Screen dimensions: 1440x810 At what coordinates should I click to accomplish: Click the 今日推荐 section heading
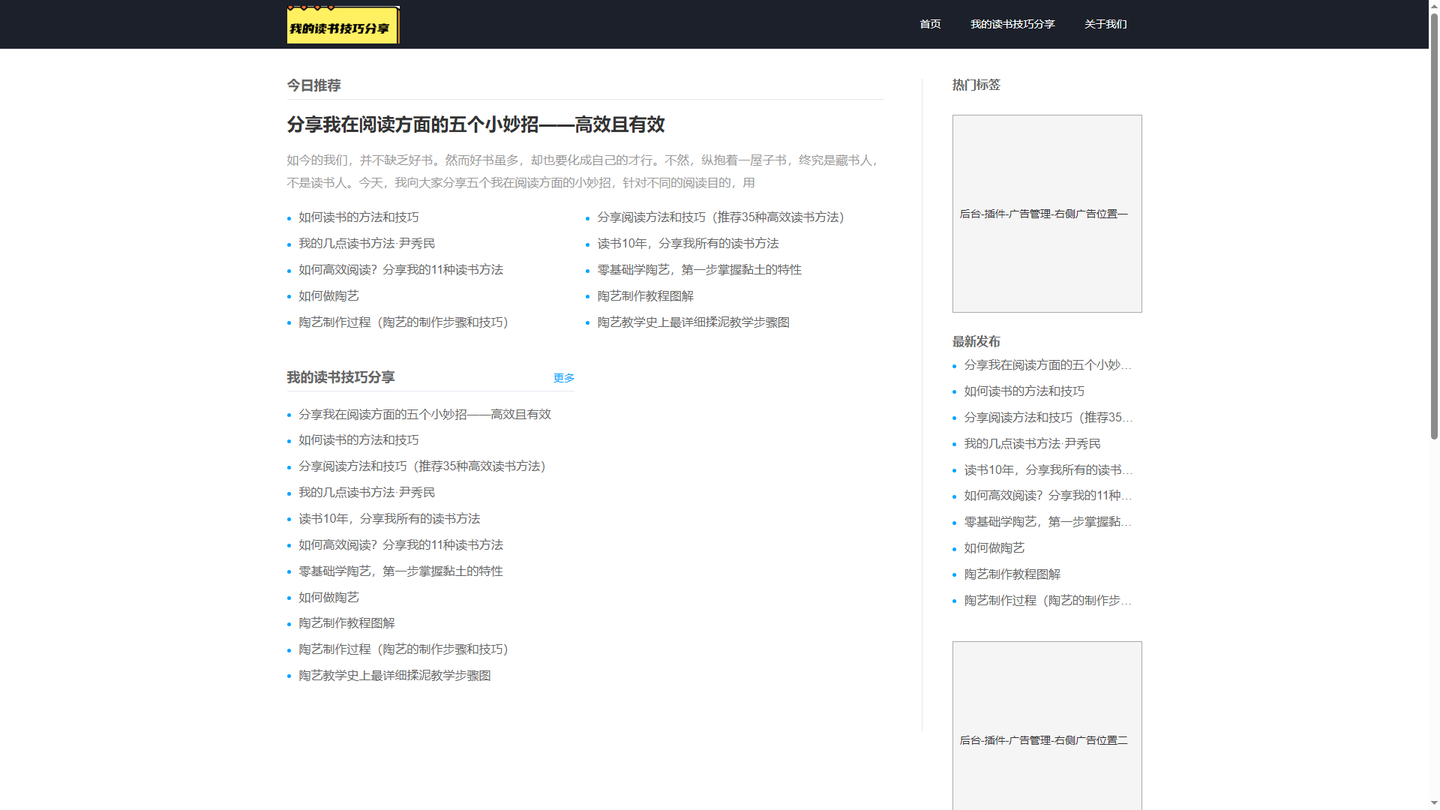coord(314,86)
